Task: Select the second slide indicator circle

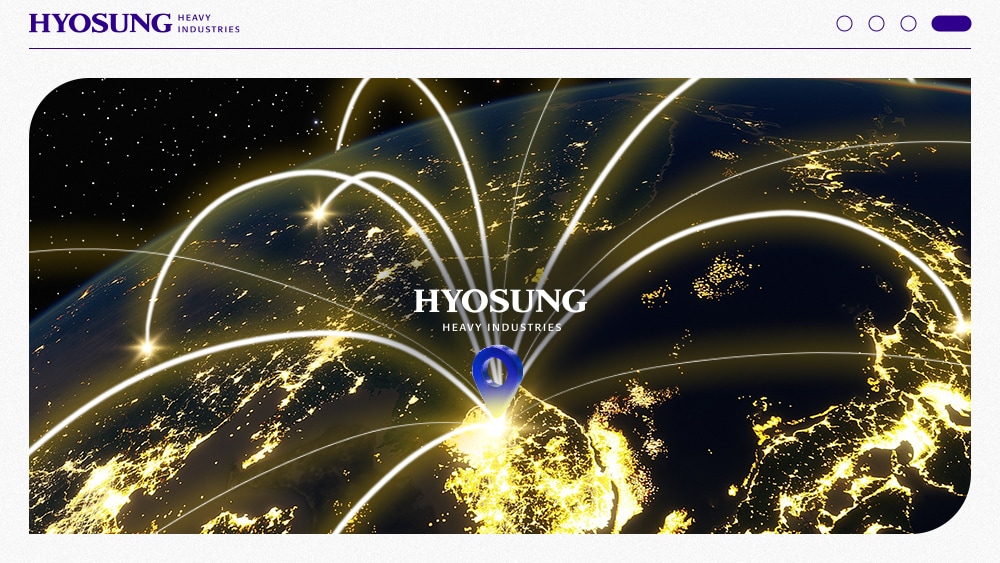Action: 876,24
